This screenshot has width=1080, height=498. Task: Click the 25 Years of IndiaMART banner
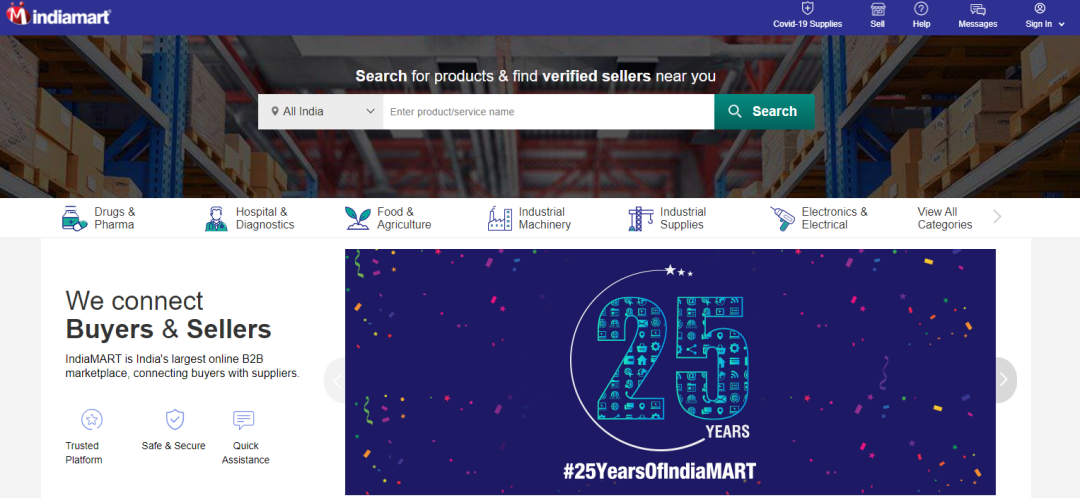coord(670,372)
